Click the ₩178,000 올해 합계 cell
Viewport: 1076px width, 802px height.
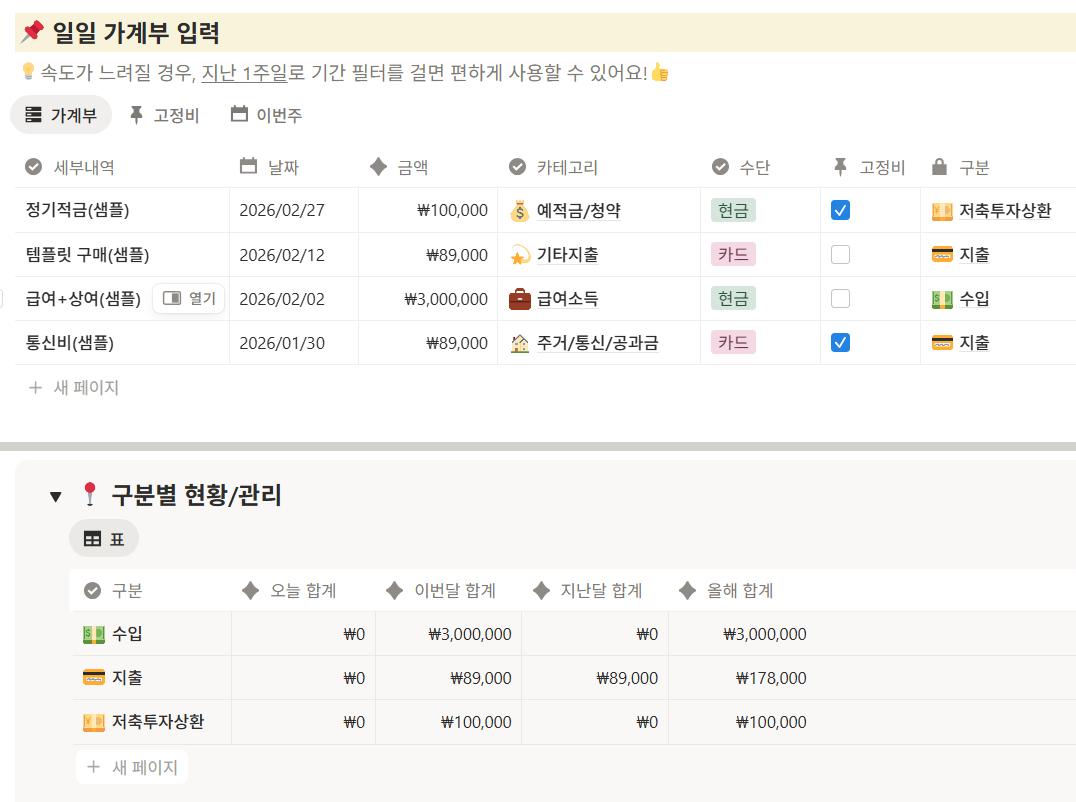(x=742, y=678)
